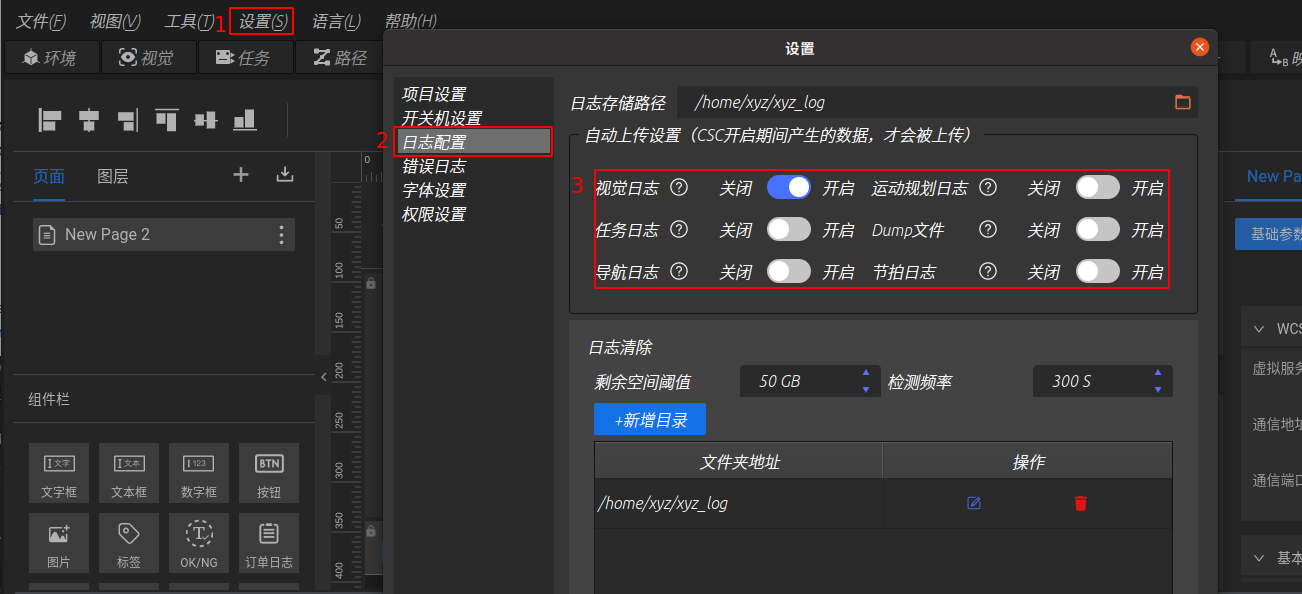Select 项目设置 in settings list
Image resolution: width=1302 pixels, height=594 pixels.
(434, 94)
